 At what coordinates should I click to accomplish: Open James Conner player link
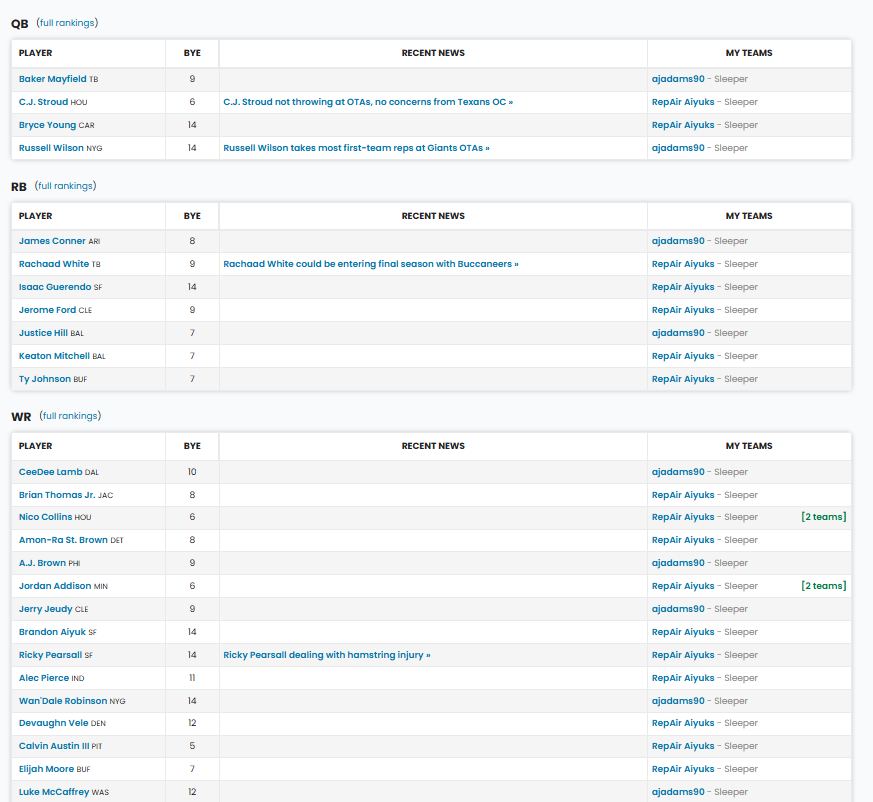tap(52, 241)
